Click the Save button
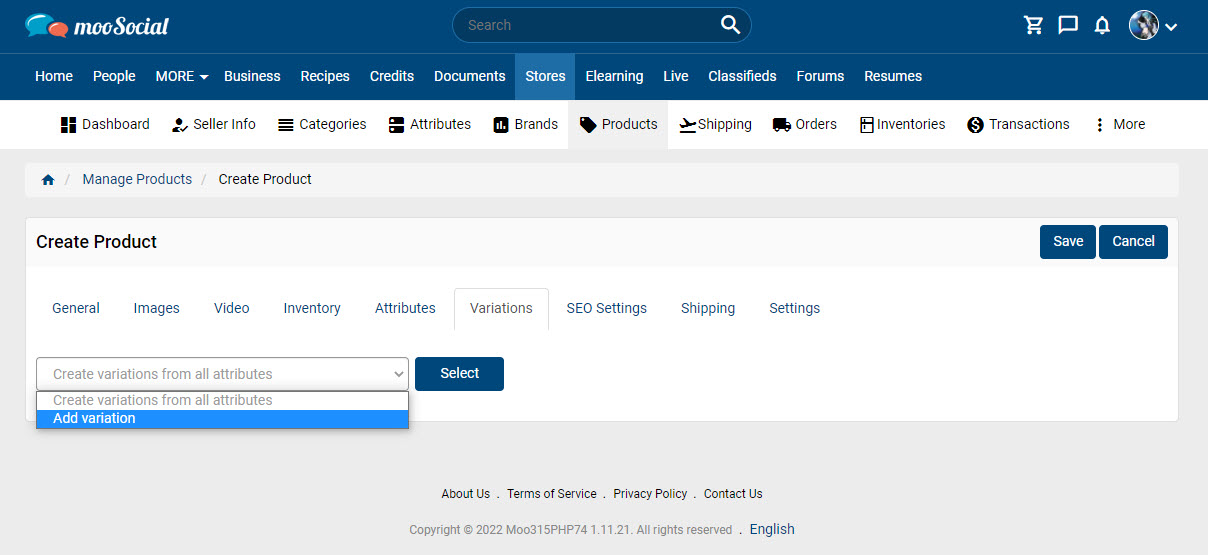 pos(1068,241)
